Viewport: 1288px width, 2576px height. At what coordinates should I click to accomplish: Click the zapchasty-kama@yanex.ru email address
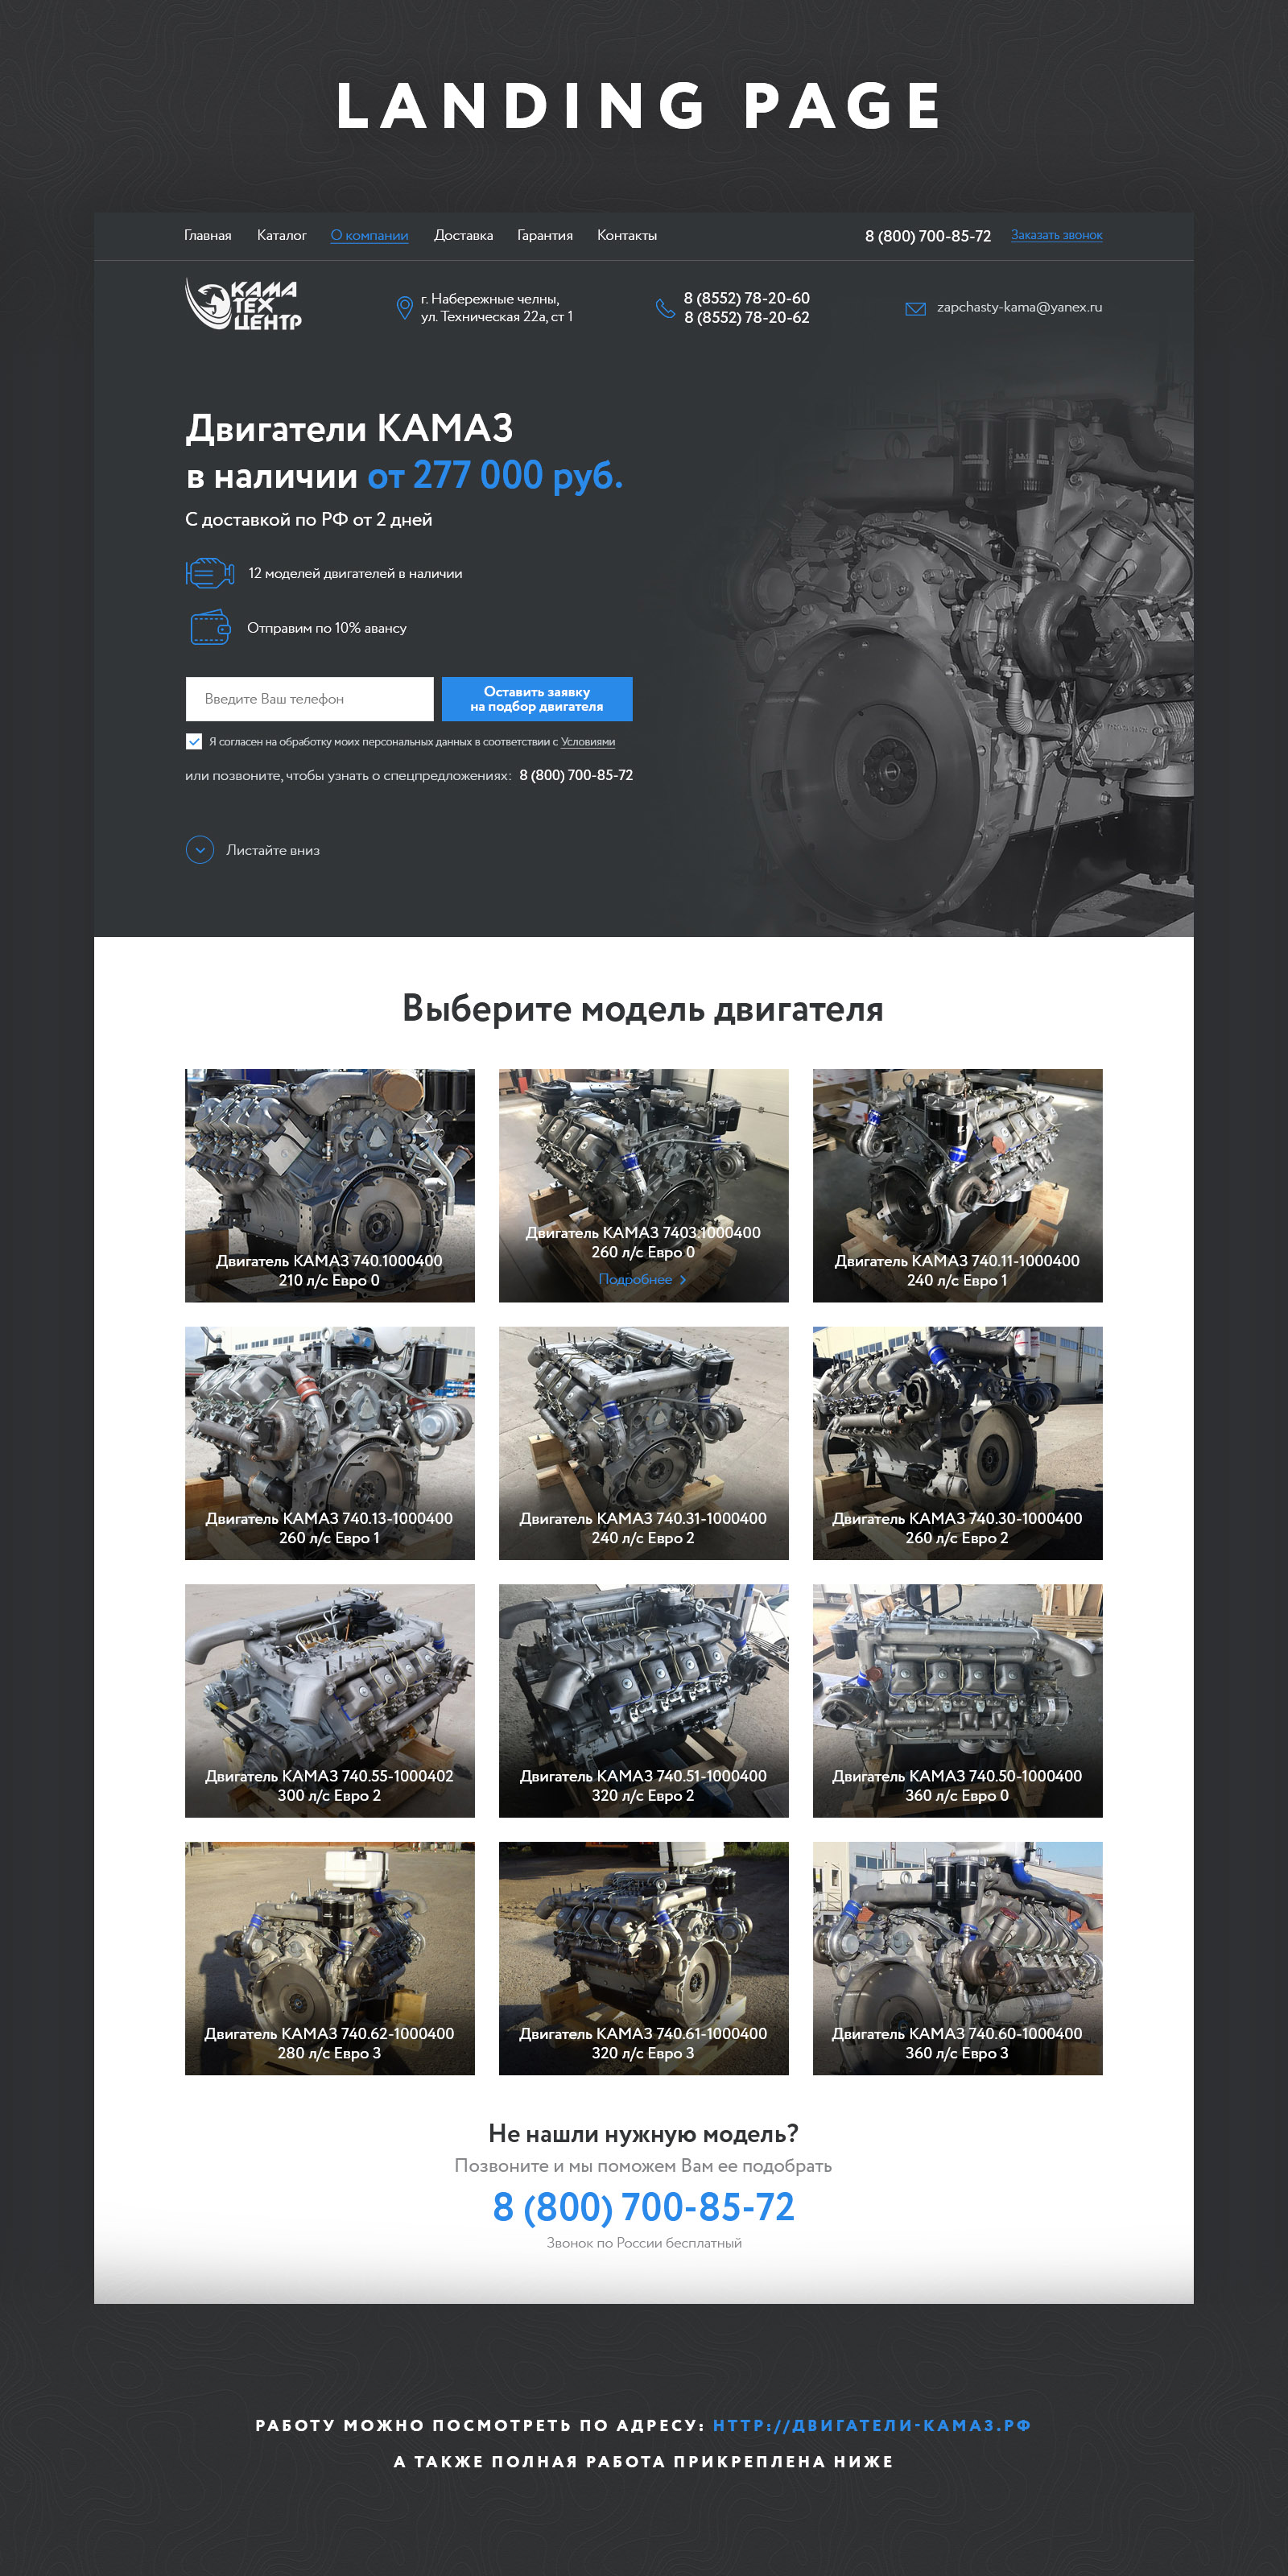click(1019, 307)
